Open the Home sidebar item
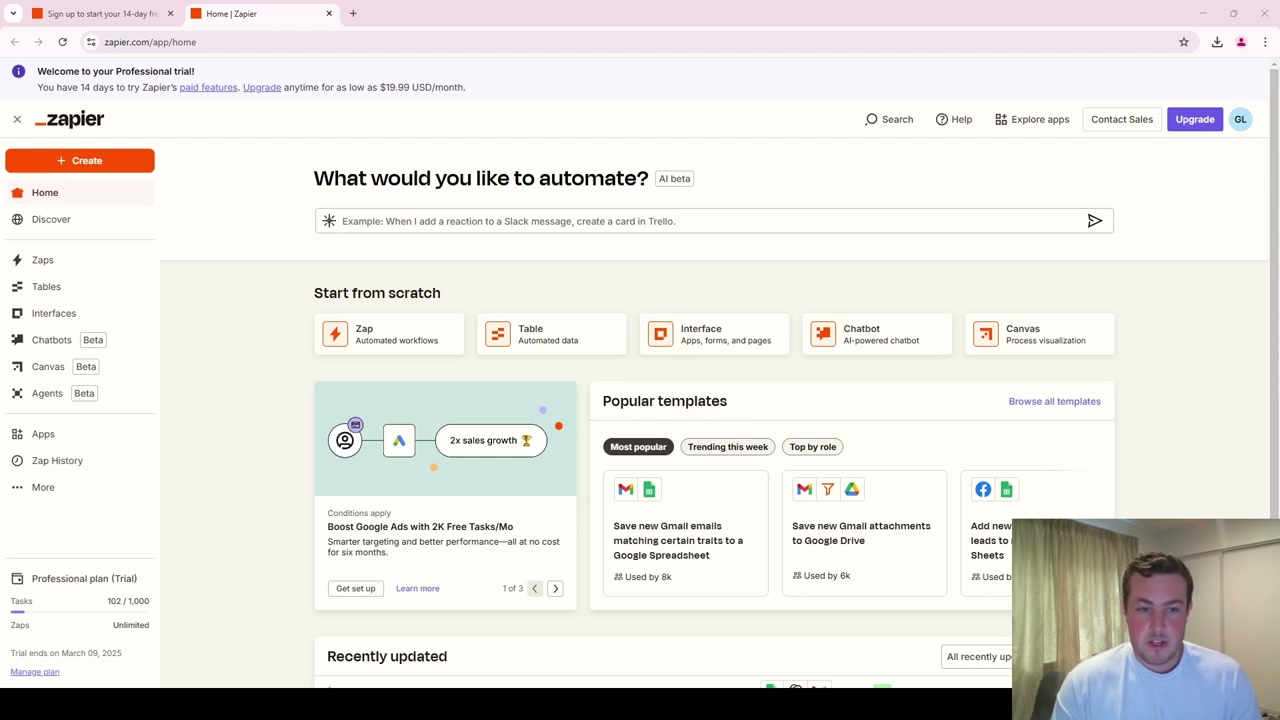The image size is (1280, 720). 80,192
